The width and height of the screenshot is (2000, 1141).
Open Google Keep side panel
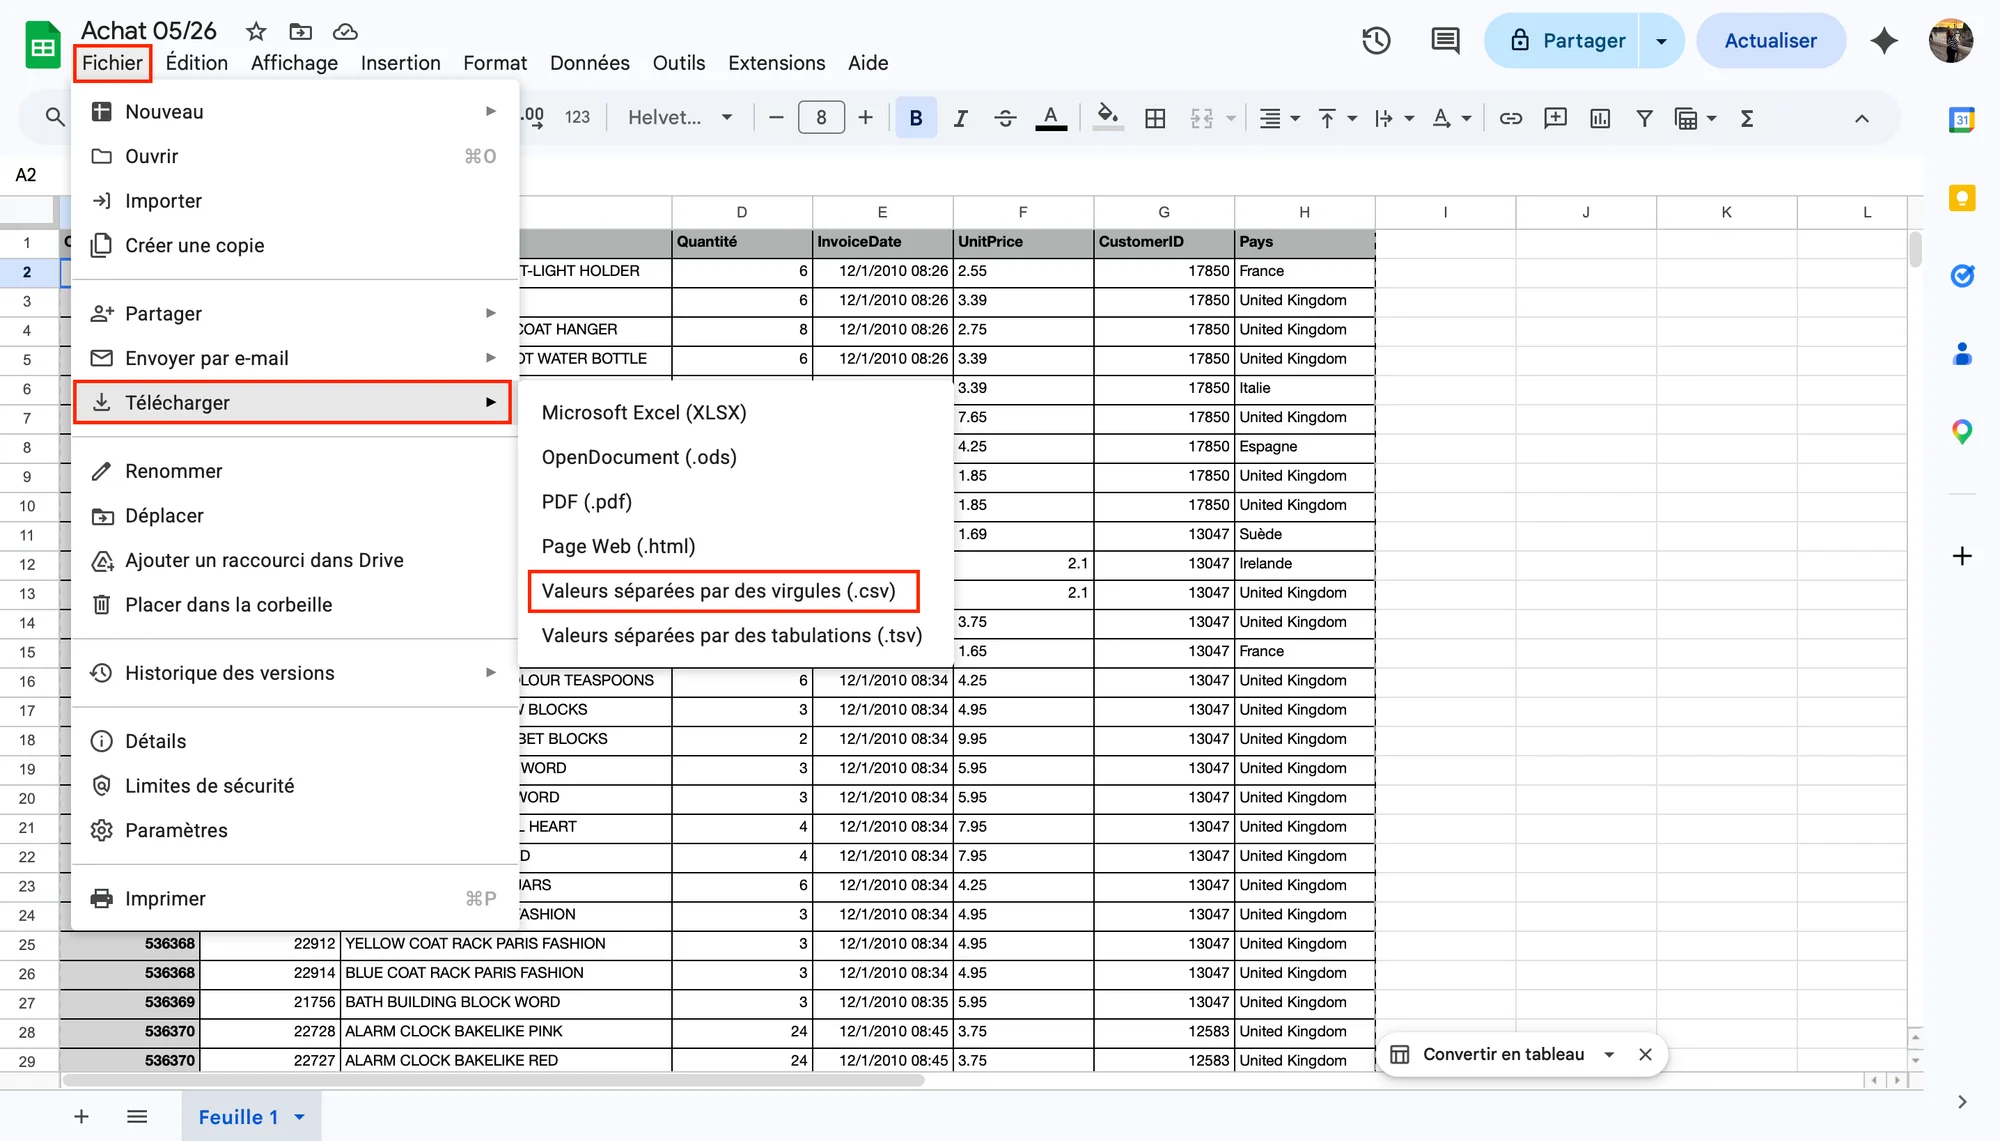tap(1962, 198)
